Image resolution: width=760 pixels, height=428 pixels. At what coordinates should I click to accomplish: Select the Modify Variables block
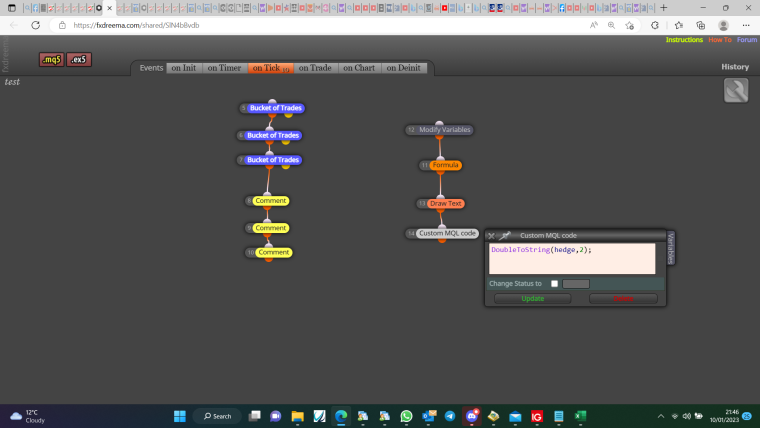(x=444, y=130)
